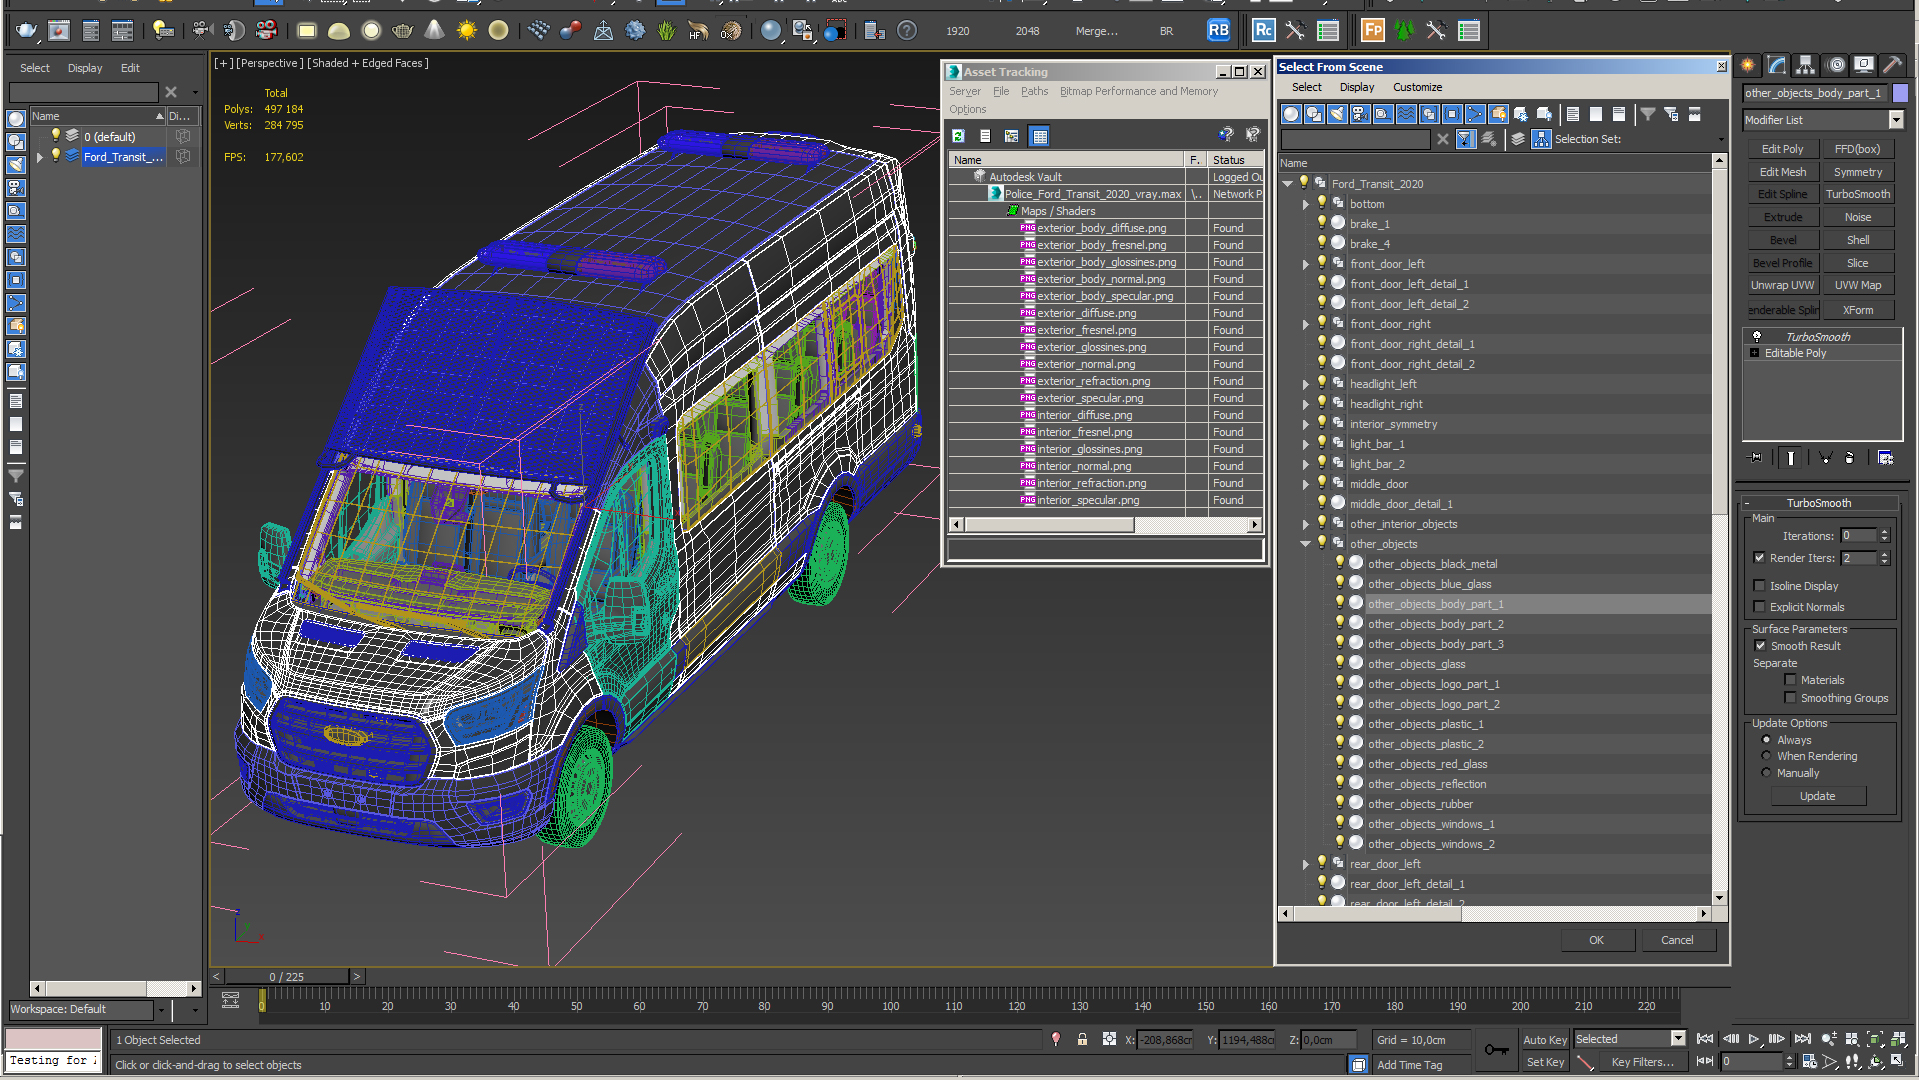Image resolution: width=1920 pixels, height=1080 pixels.
Task: Toggle Smooth Result checkbox
Action: coord(1760,646)
